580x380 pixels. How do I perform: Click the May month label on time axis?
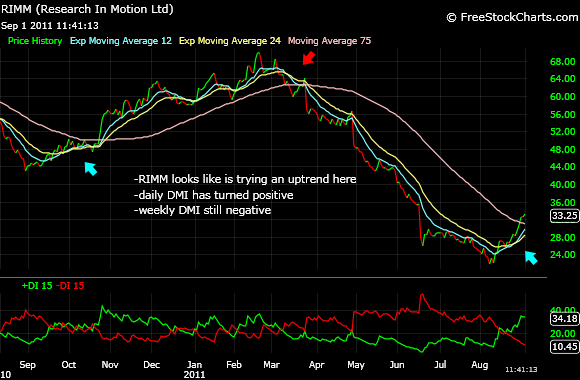click(x=356, y=365)
